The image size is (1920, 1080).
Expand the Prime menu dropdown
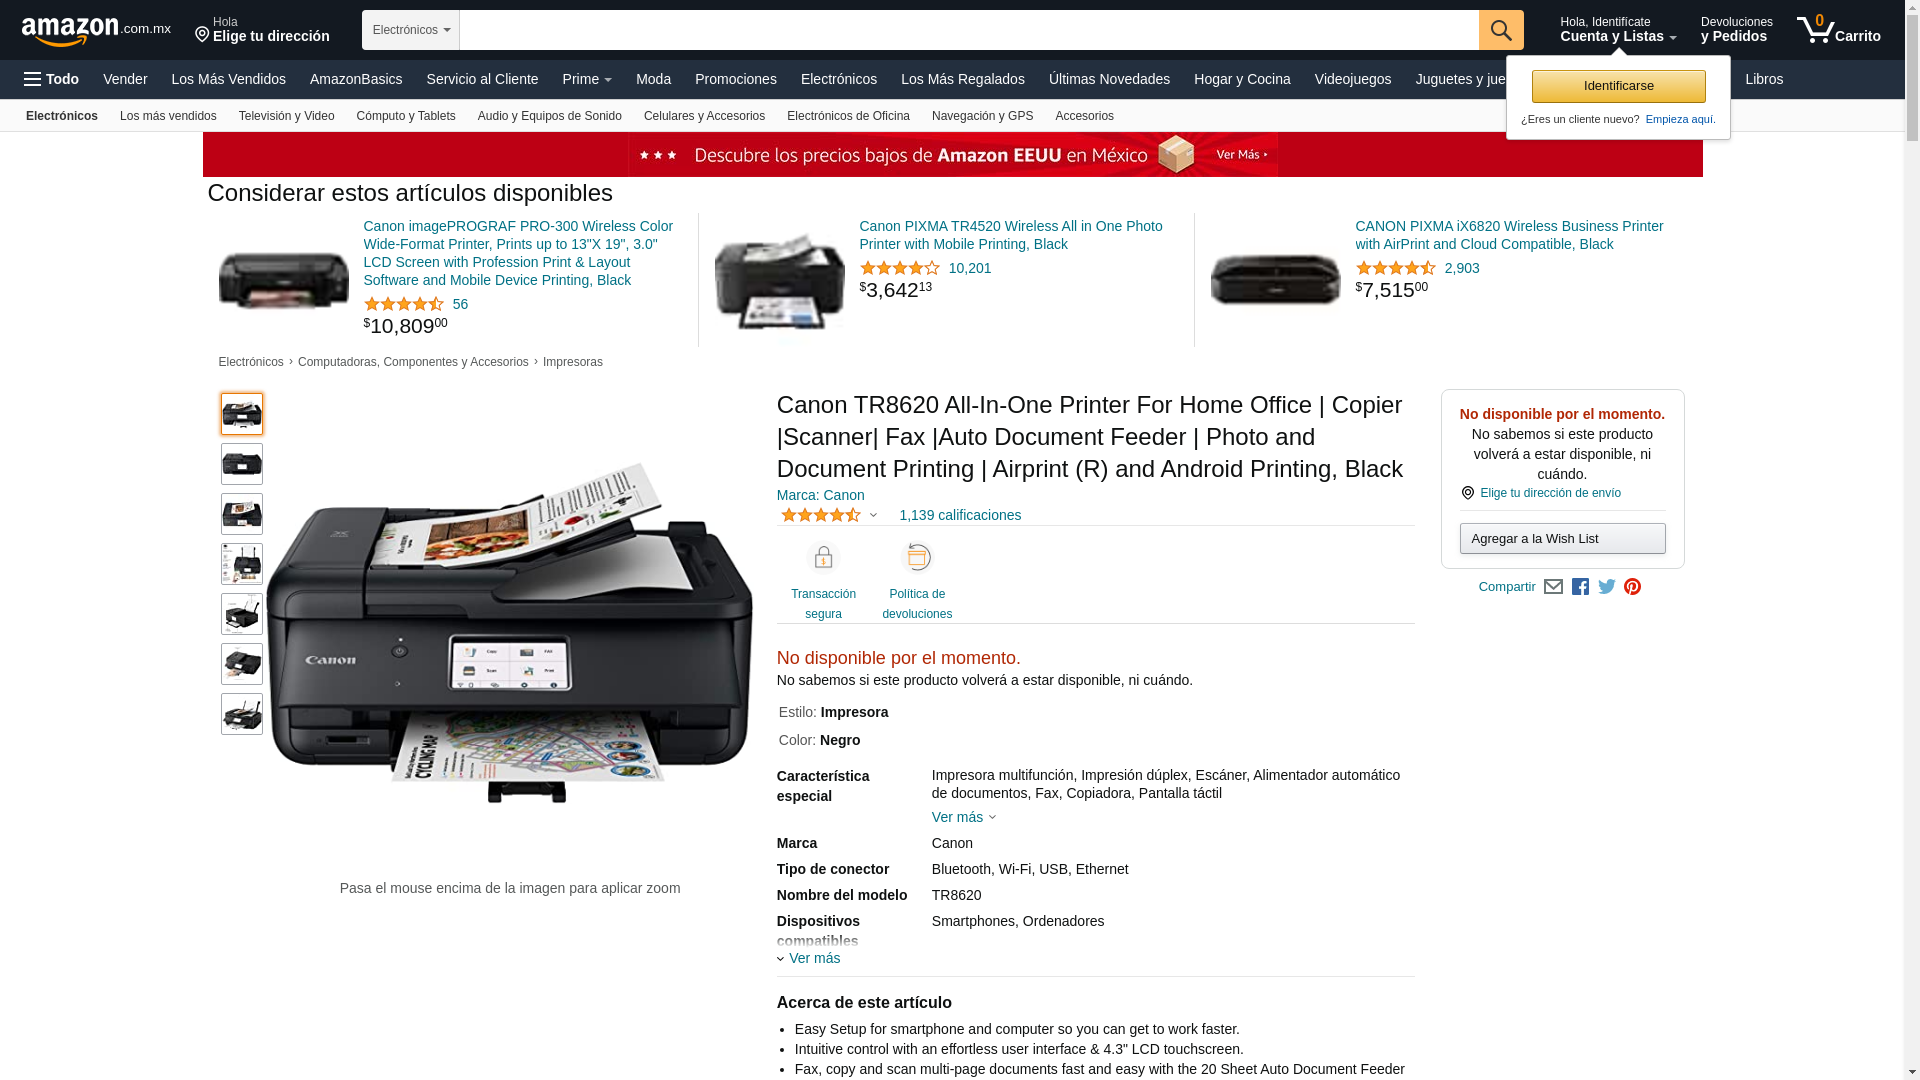click(x=587, y=79)
